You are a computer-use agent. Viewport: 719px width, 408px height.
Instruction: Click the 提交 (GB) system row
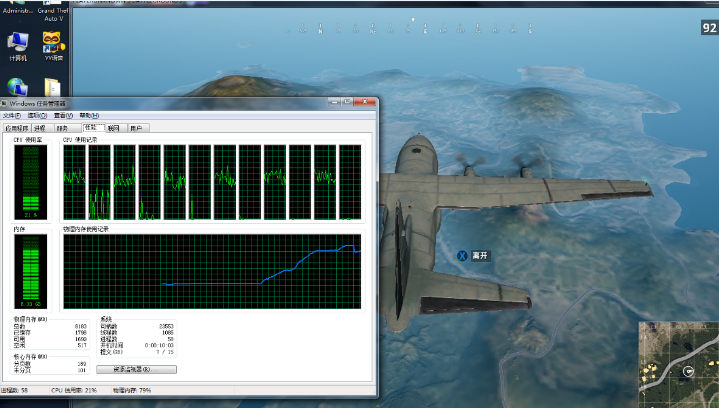point(137,352)
